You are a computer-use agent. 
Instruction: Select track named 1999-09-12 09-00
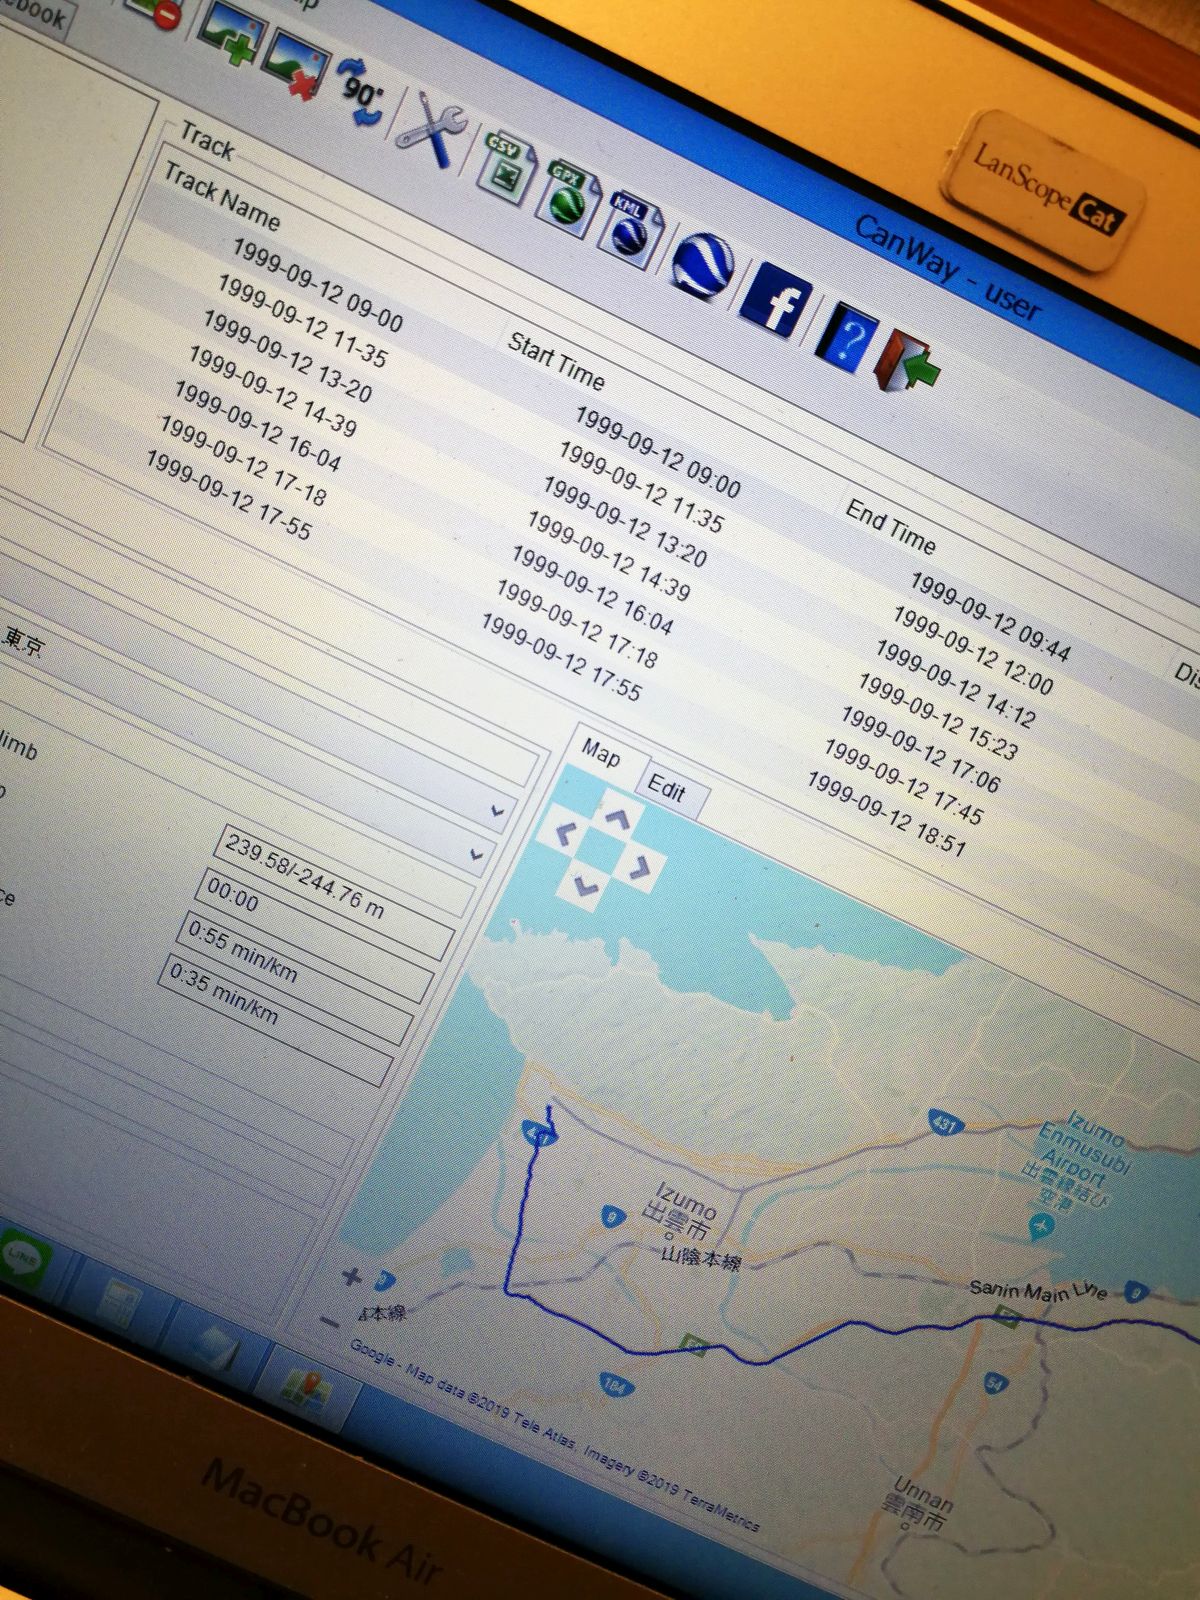[318, 285]
